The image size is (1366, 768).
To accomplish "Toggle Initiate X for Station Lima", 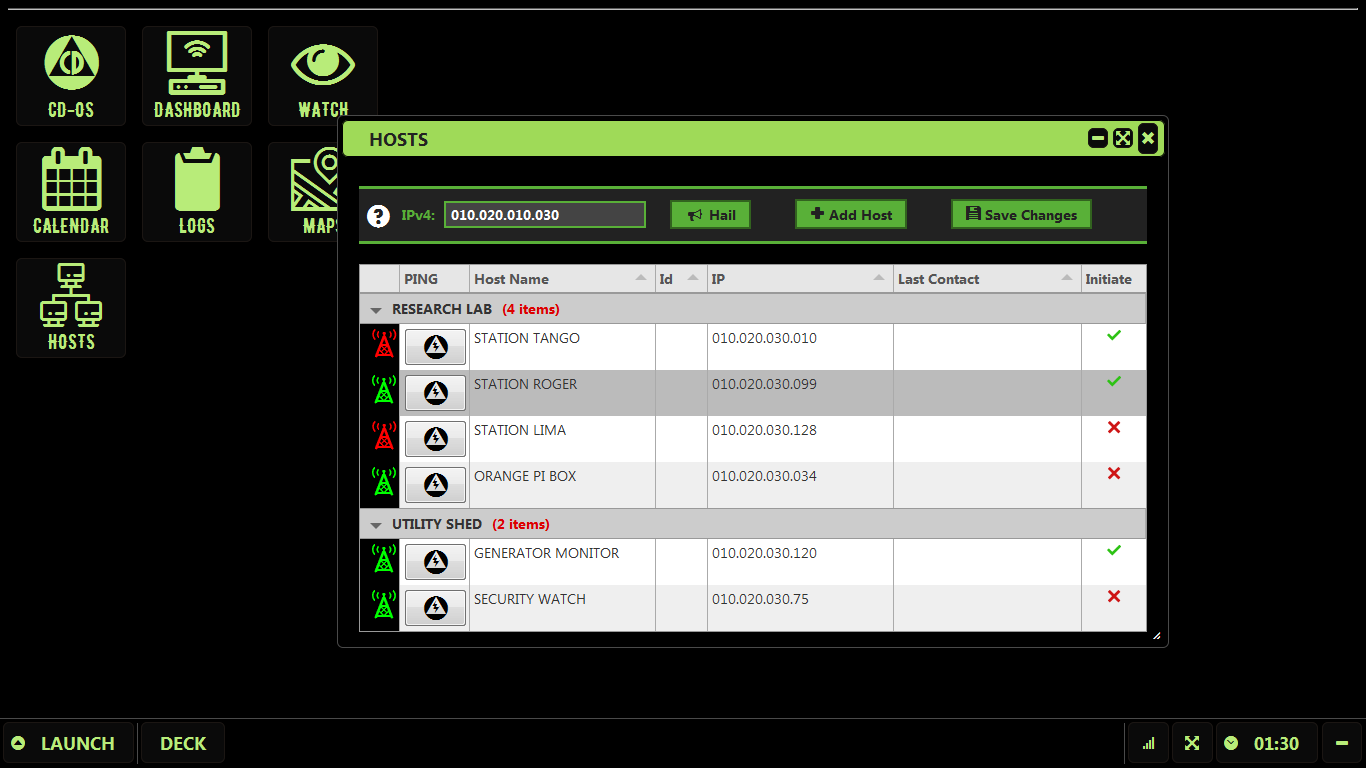I will [1113, 428].
